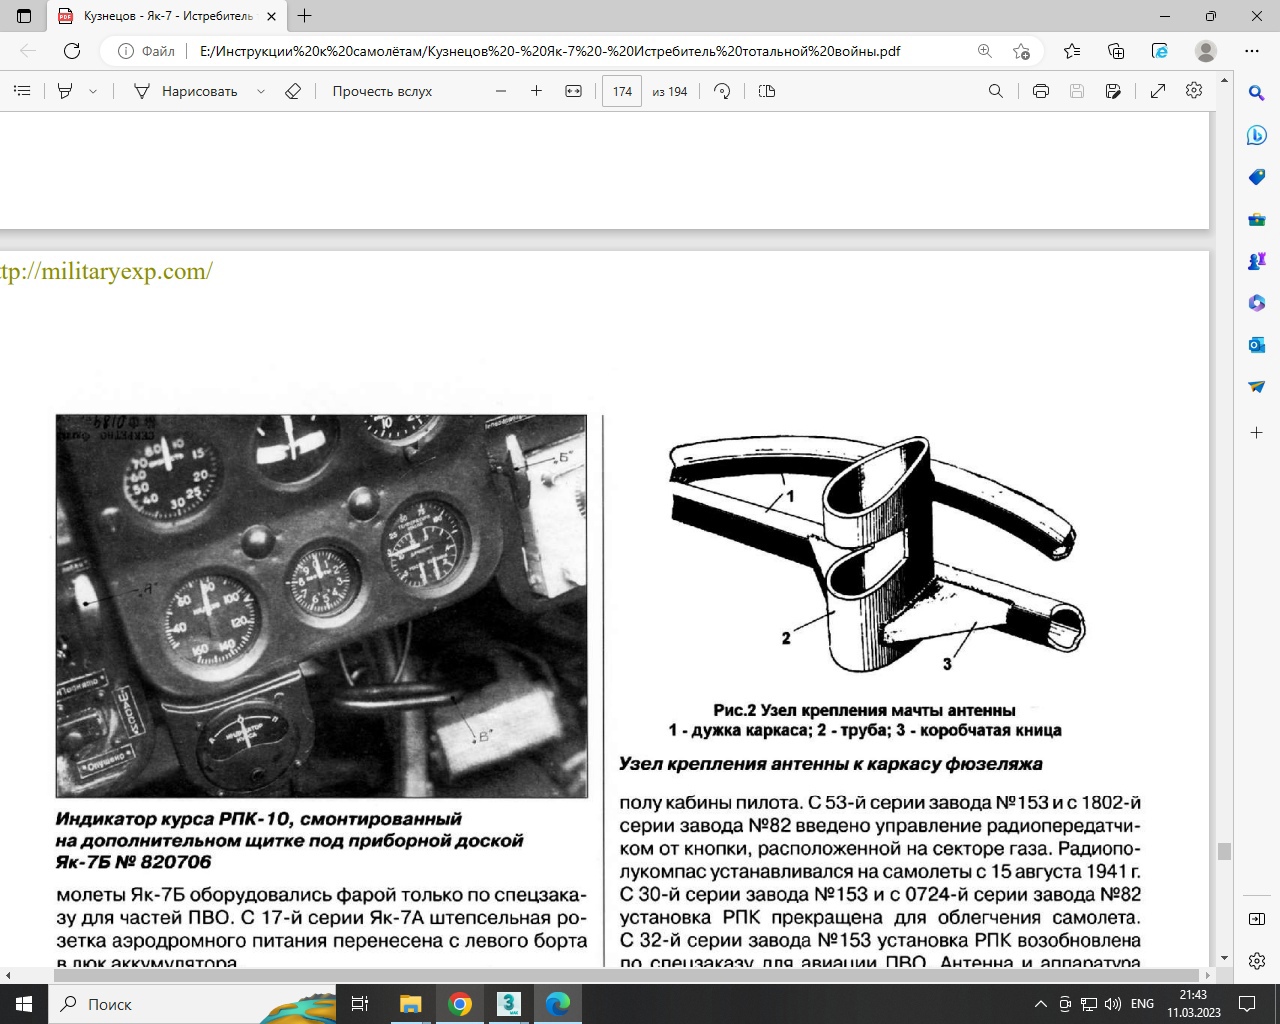Open the Shopping tag in sidebar
This screenshot has width=1280, height=1024.
coord(1257,177)
